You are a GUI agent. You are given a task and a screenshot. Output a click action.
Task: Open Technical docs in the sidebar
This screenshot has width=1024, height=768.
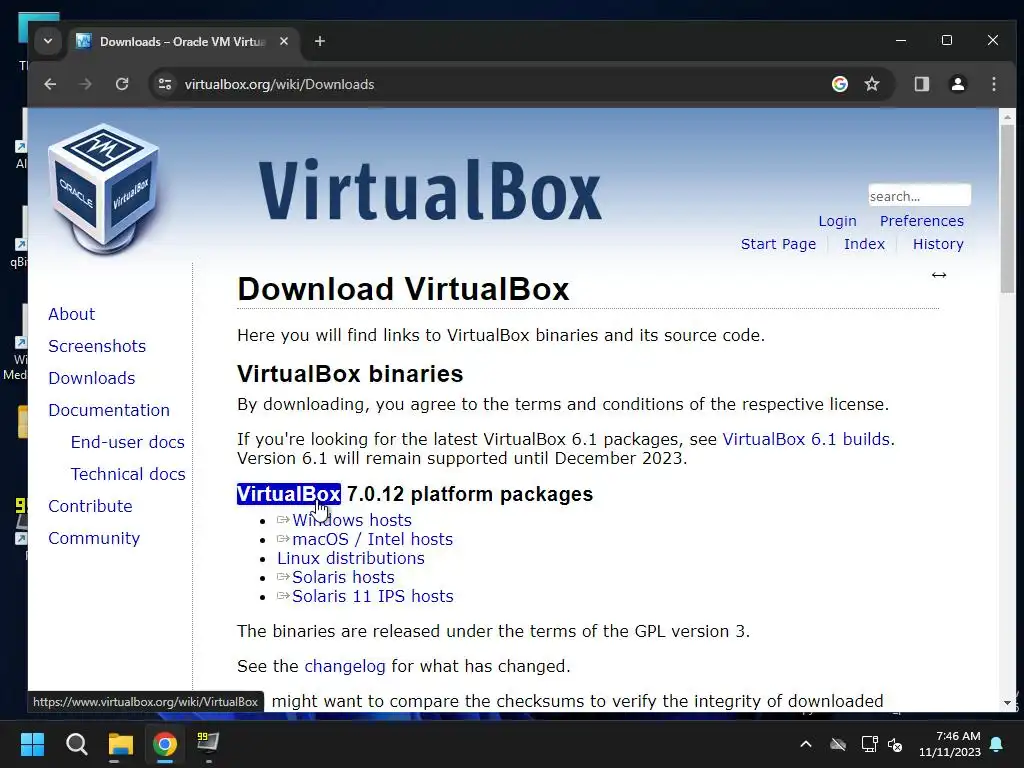pos(128,474)
